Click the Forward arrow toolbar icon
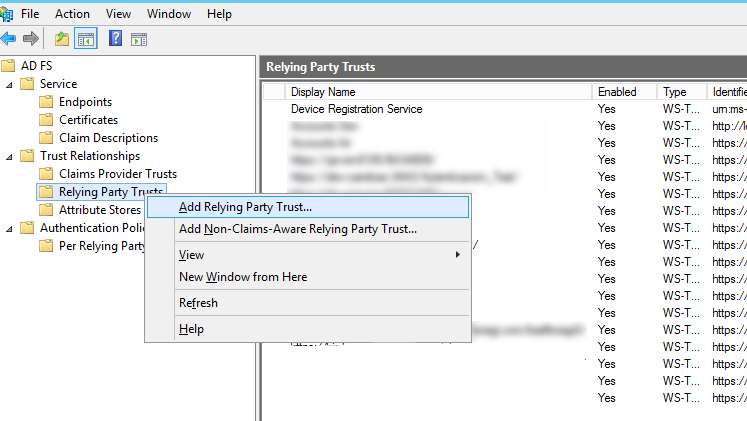Image resolution: width=747 pixels, height=421 pixels. [x=31, y=39]
